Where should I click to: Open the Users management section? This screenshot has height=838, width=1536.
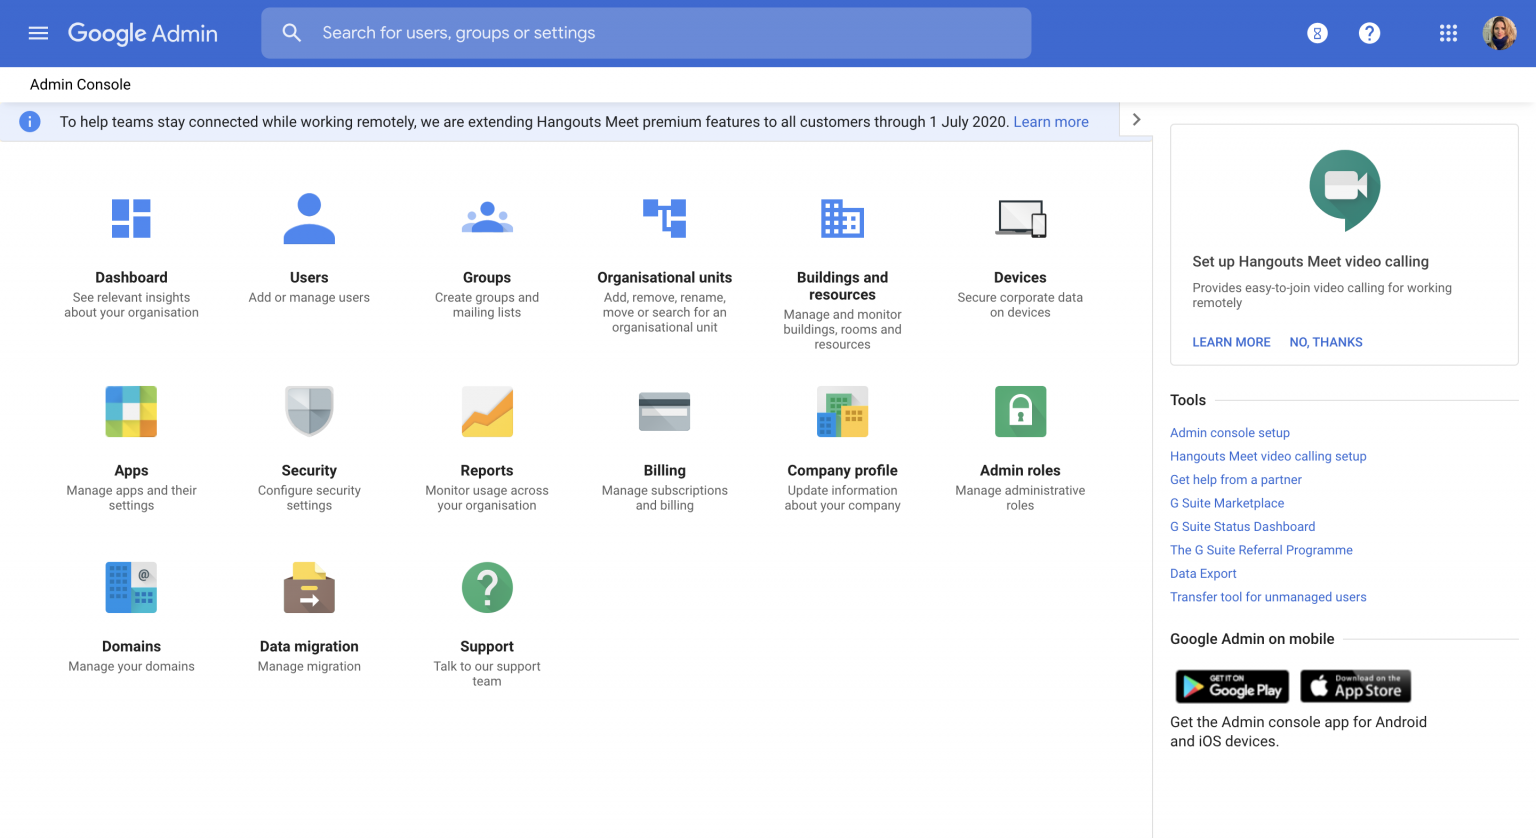(309, 218)
